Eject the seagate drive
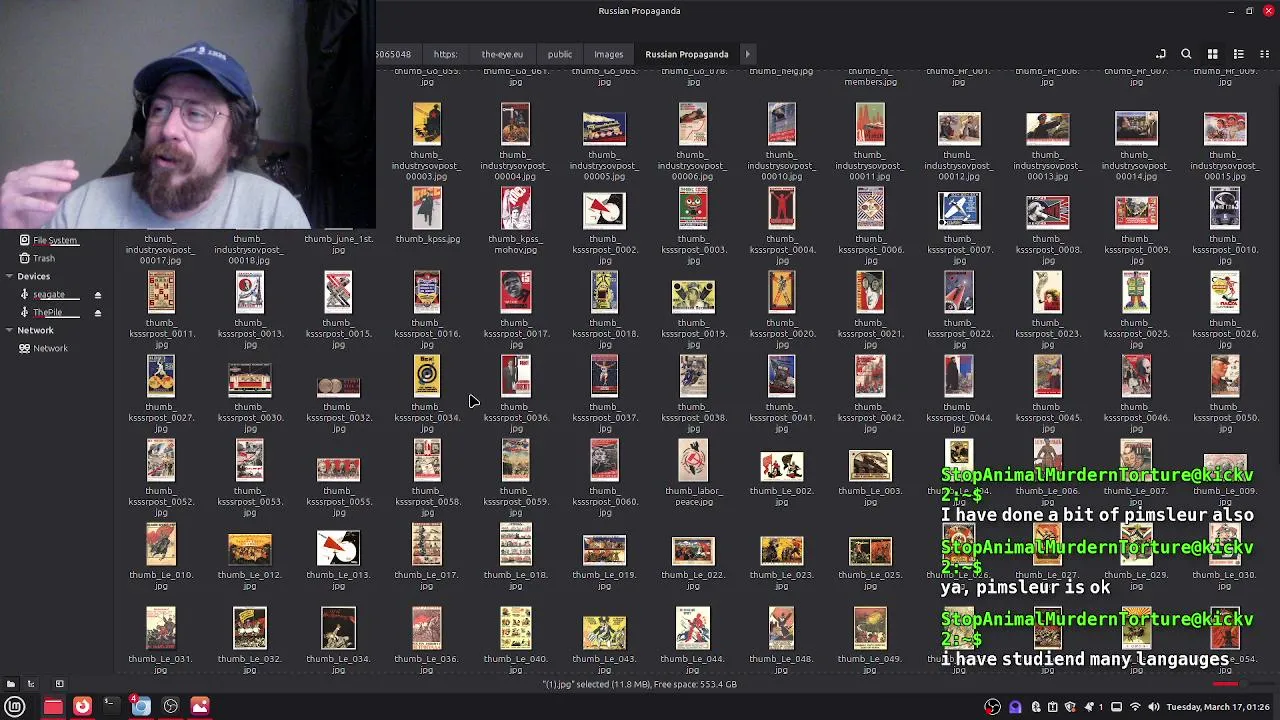This screenshot has width=1280, height=720. coord(98,295)
